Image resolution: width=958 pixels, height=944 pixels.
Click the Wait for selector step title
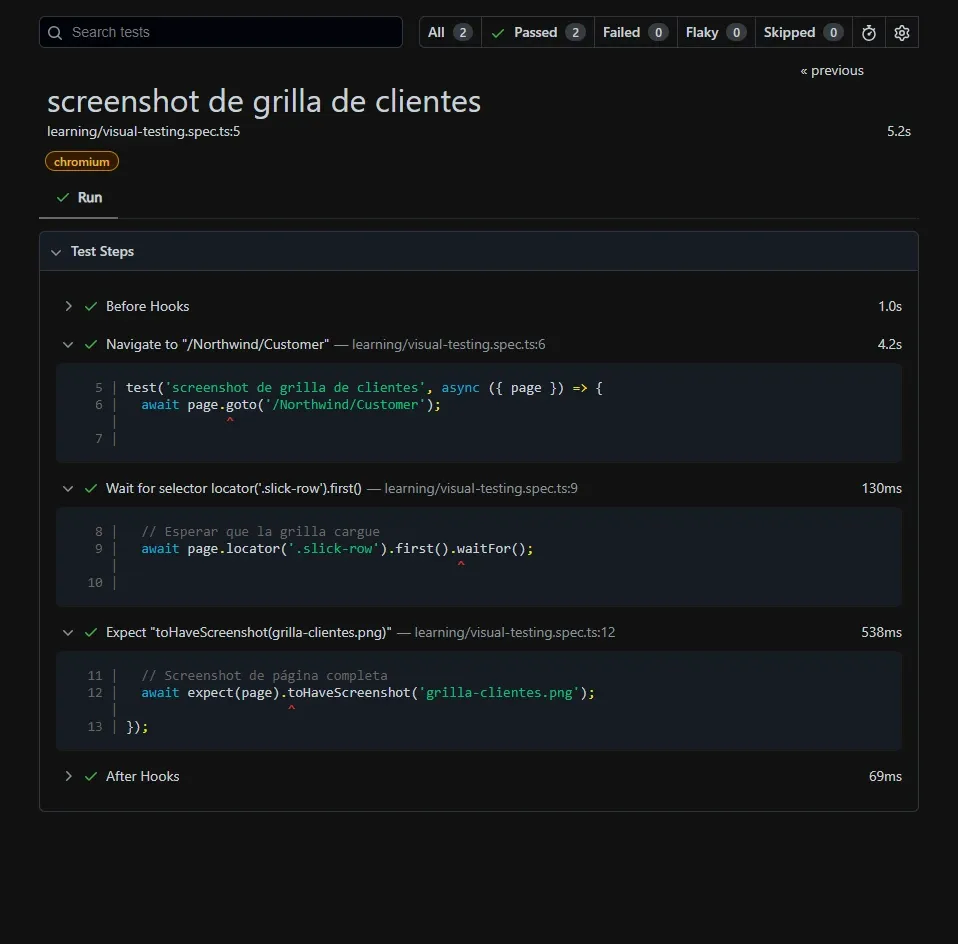233,489
